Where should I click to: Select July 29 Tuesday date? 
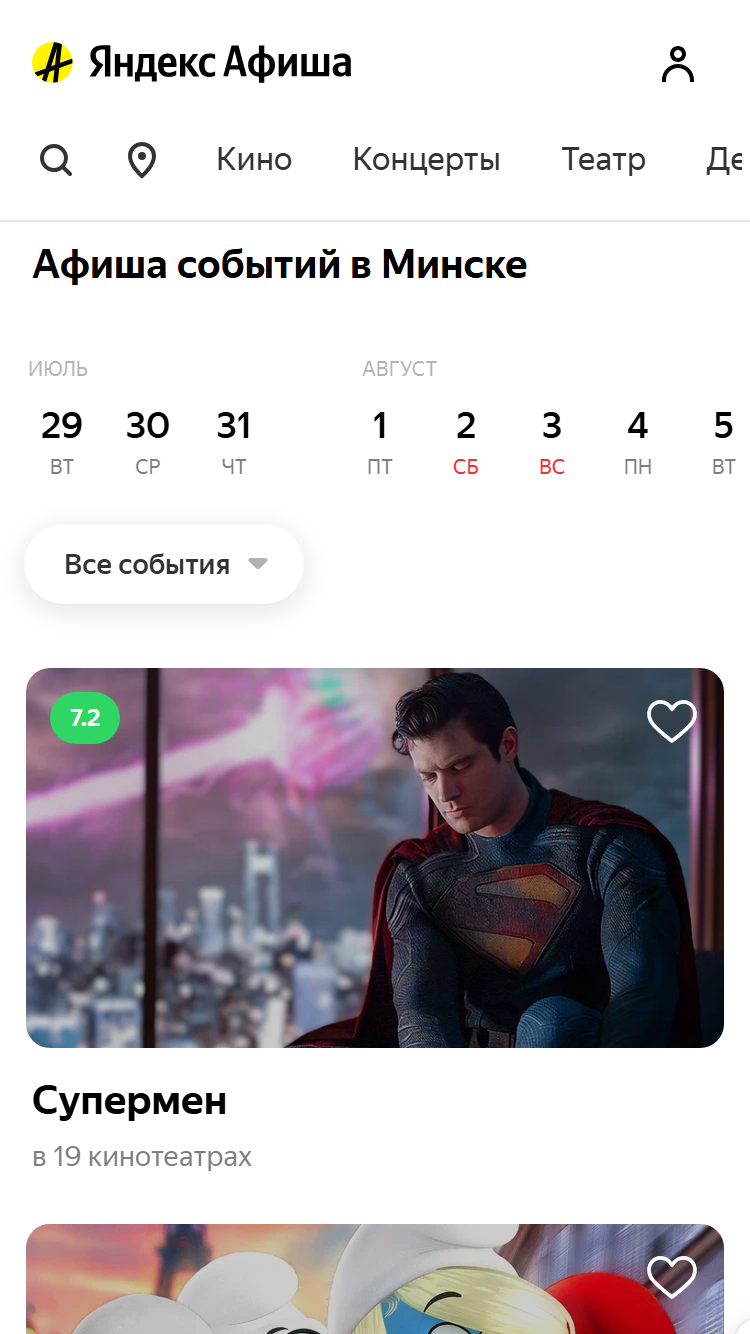pyautogui.click(x=61, y=442)
